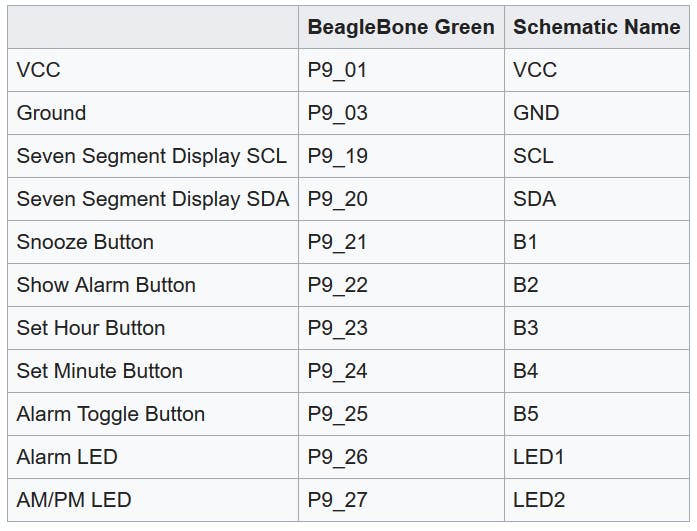Image resolution: width=697 pixels, height=531 pixels.
Task: Click the B1 schematic name cell
Action: [x=597, y=242]
